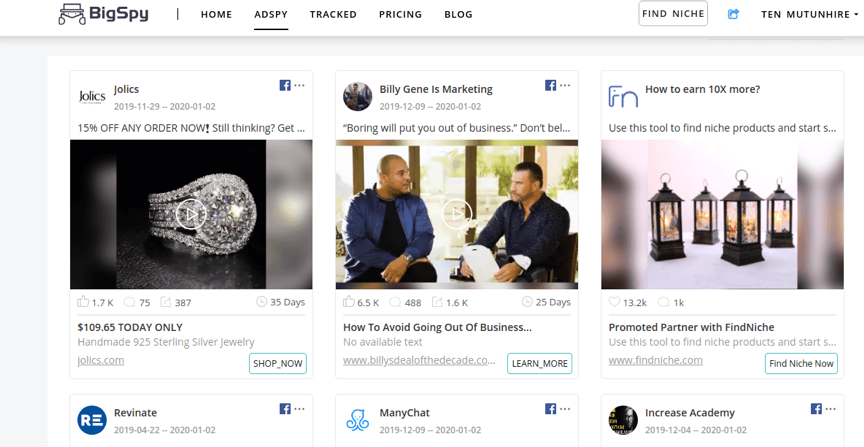Click the like icon on Jolics ad
The image size is (864, 447).
click(83, 302)
